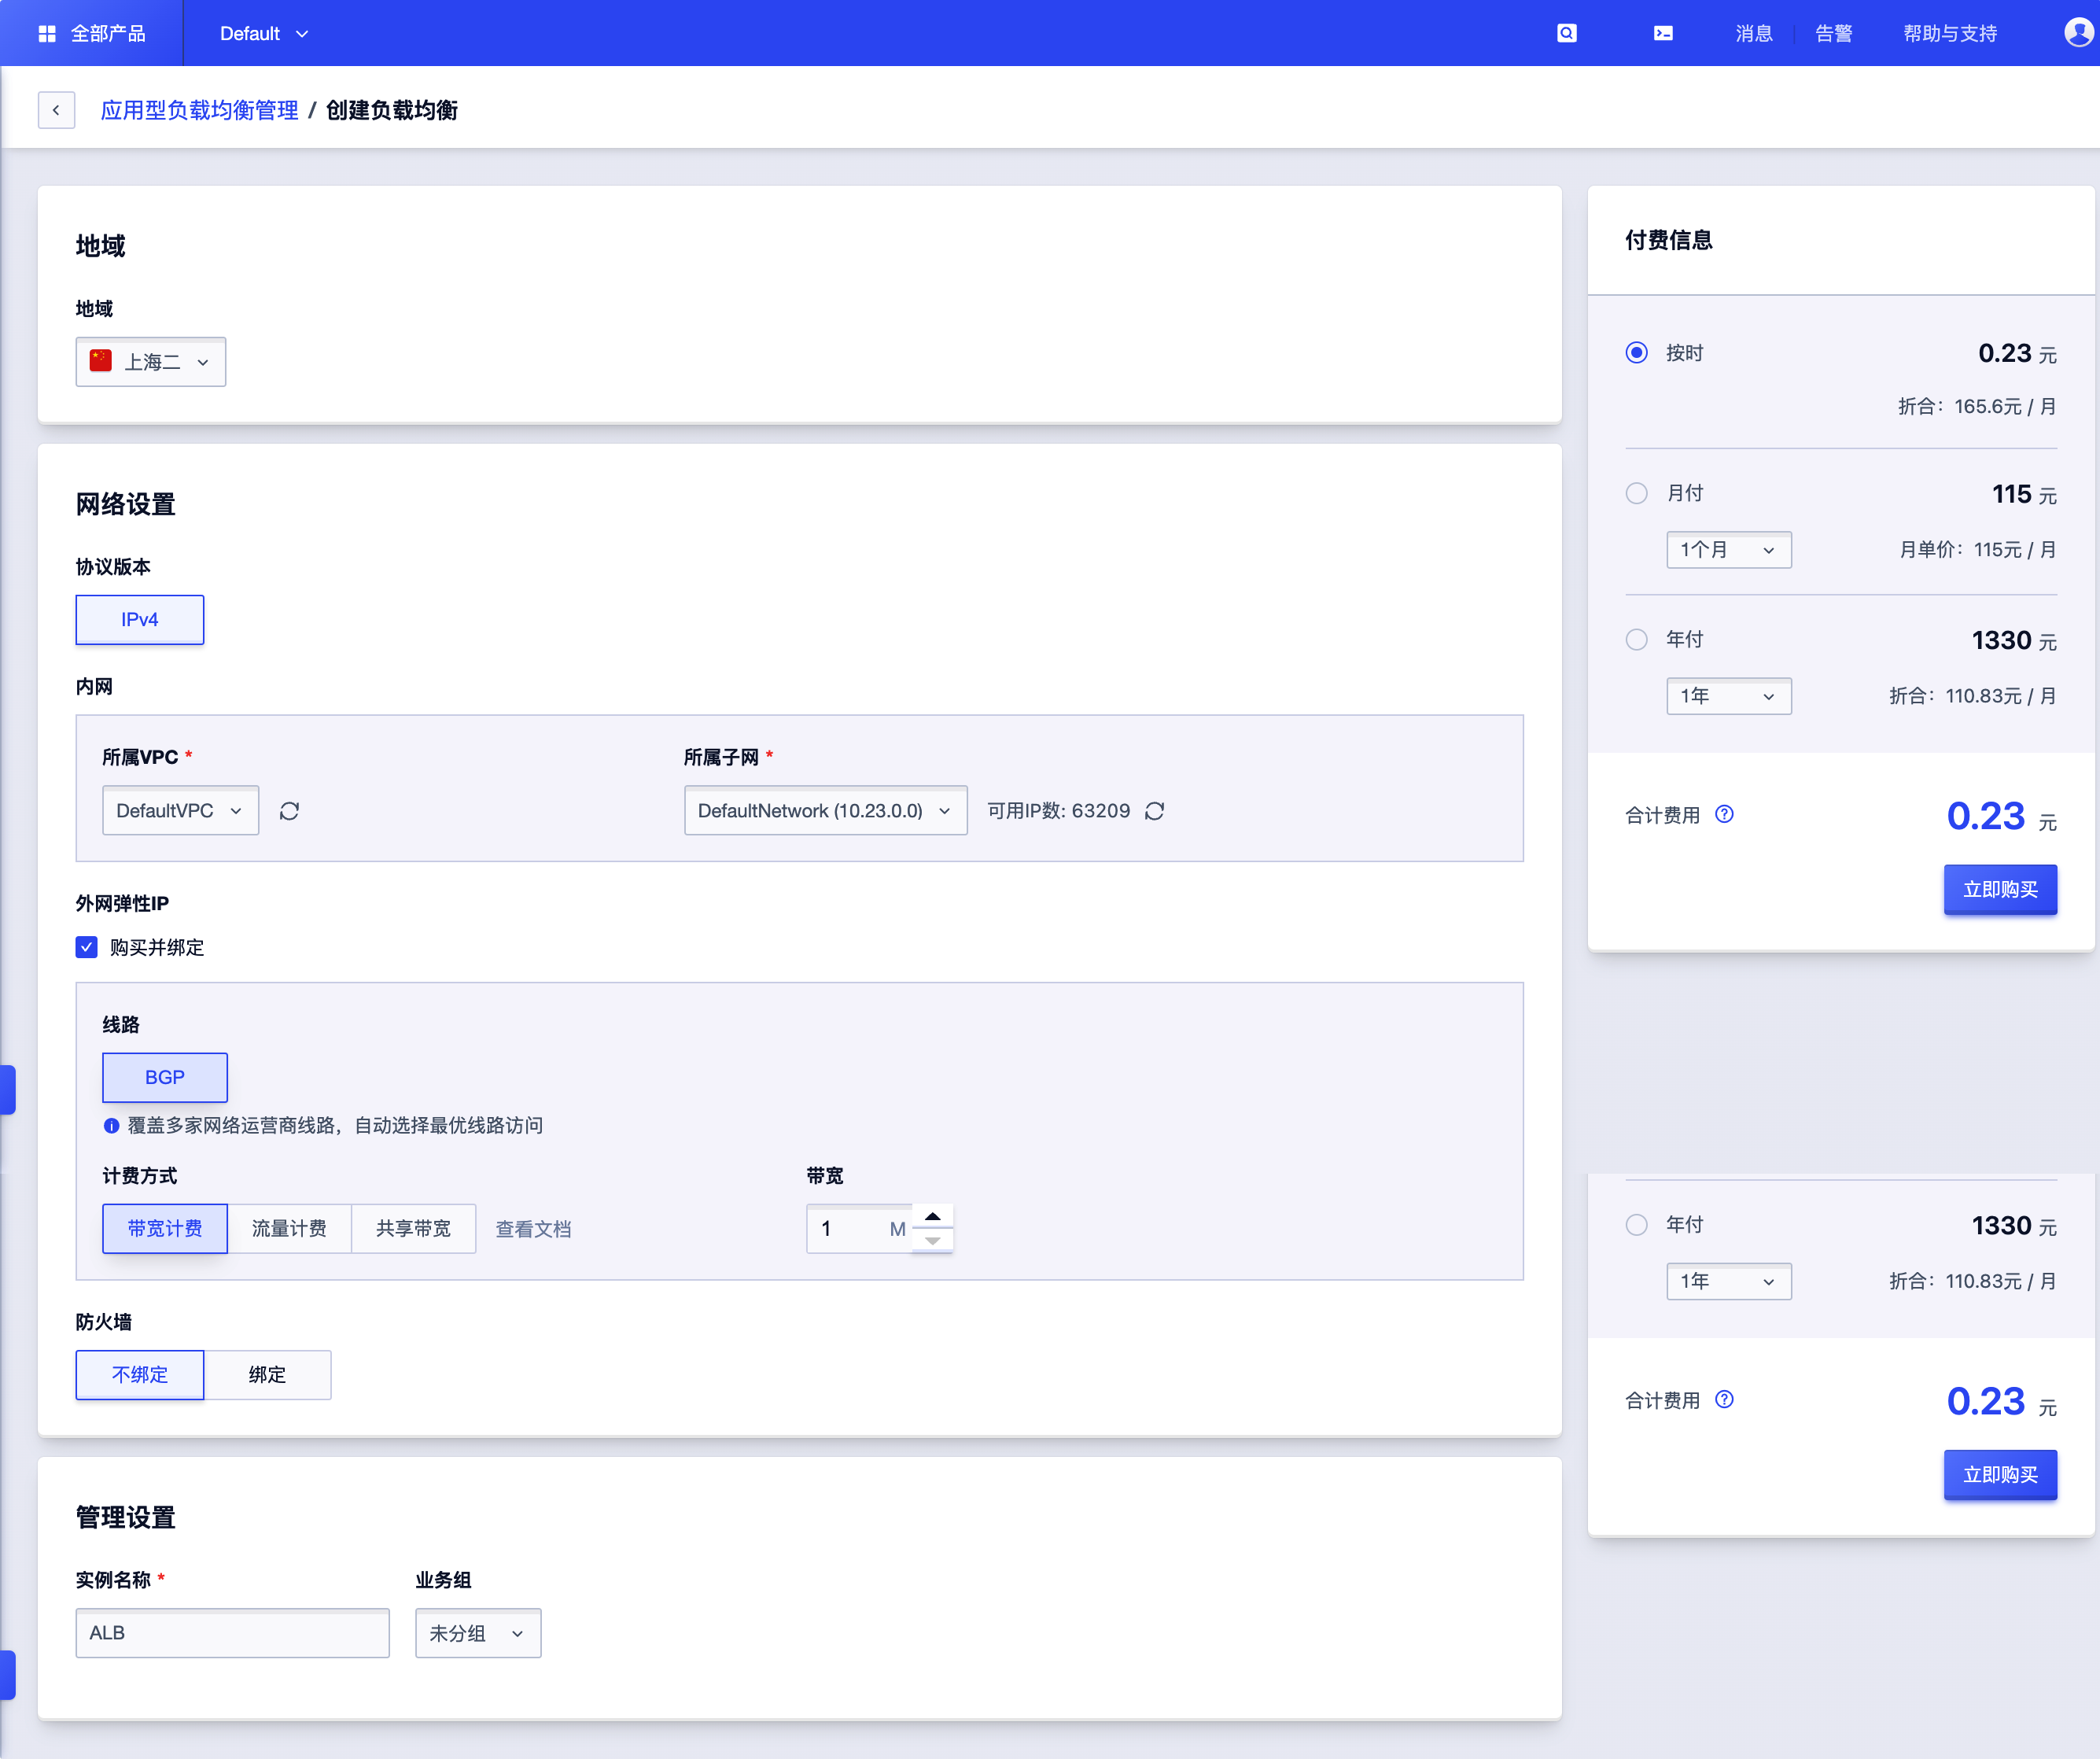Open the 地域 region dropdown showing 上海二

pos(150,361)
